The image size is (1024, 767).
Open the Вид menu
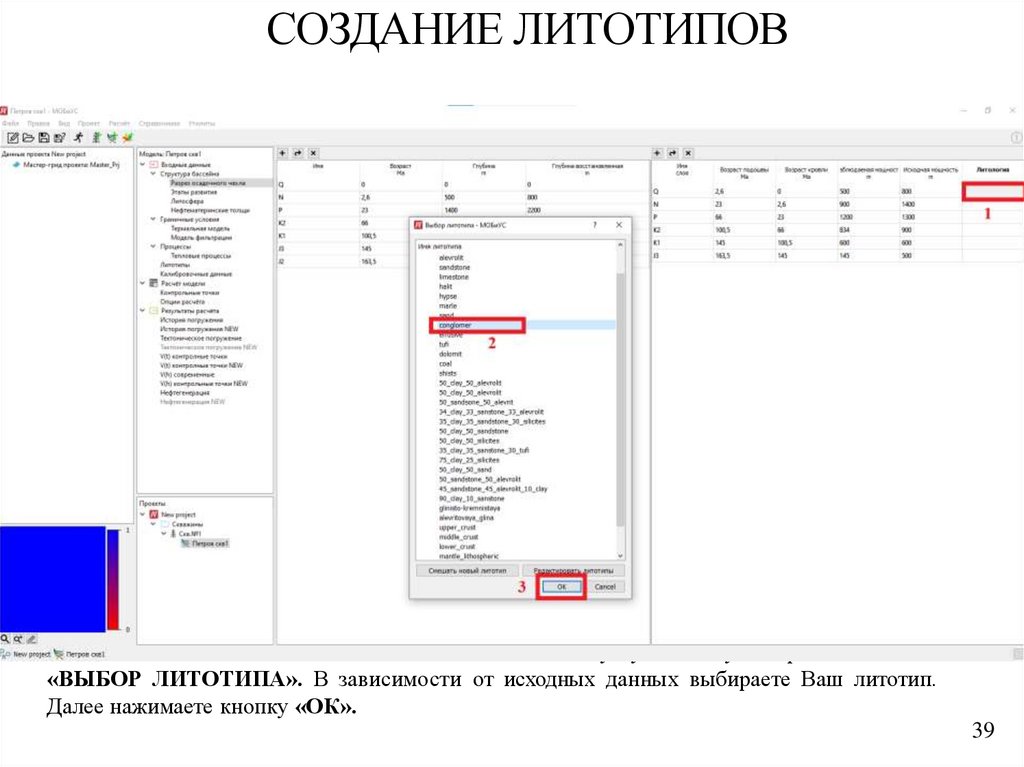pos(64,123)
